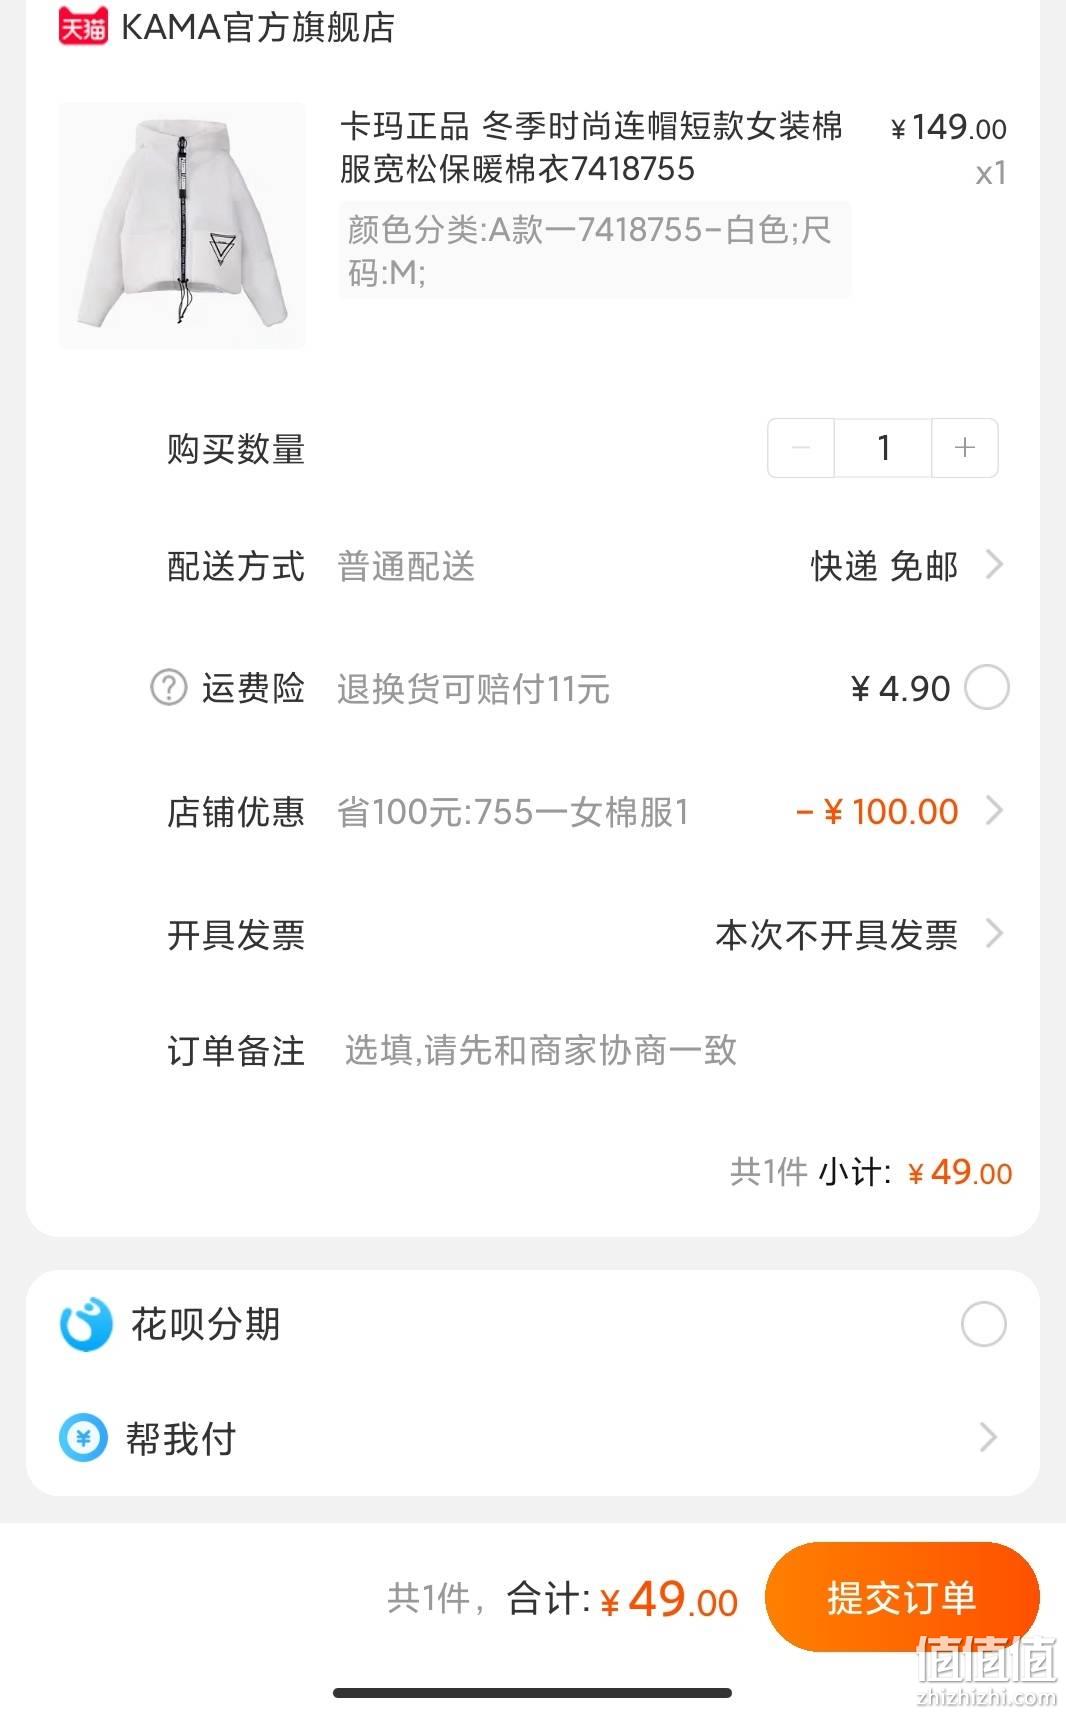
Task: Click the product title 卡玛正品 冬季时尚连帽
Action: click(x=591, y=147)
